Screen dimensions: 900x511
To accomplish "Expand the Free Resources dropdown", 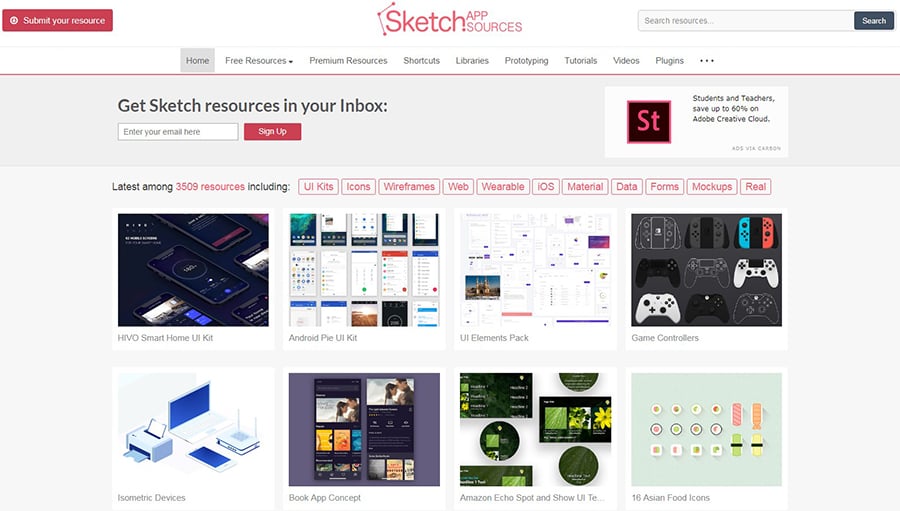I will coord(259,60).
